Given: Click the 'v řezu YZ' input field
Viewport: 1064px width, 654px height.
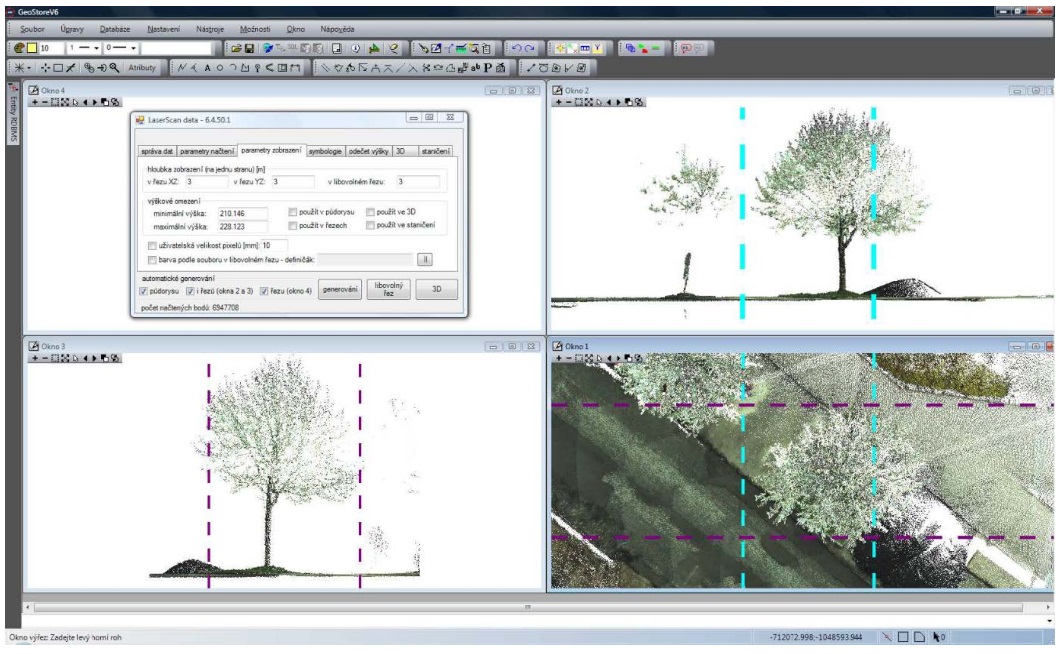Looking at the screenshot, I should [x=292, y=182].
